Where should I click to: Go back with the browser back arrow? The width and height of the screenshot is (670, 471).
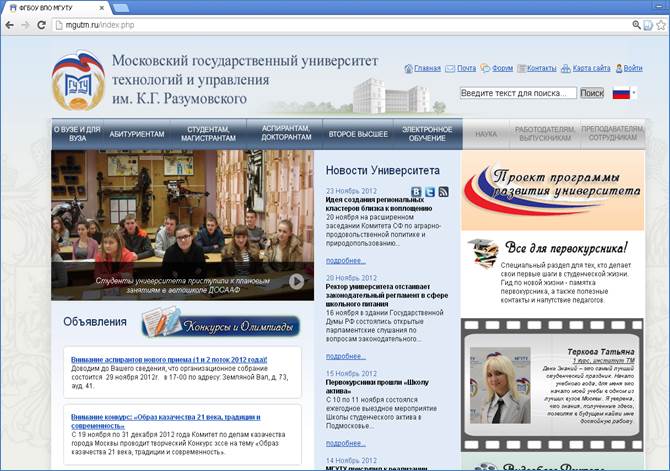click(9, 25)
